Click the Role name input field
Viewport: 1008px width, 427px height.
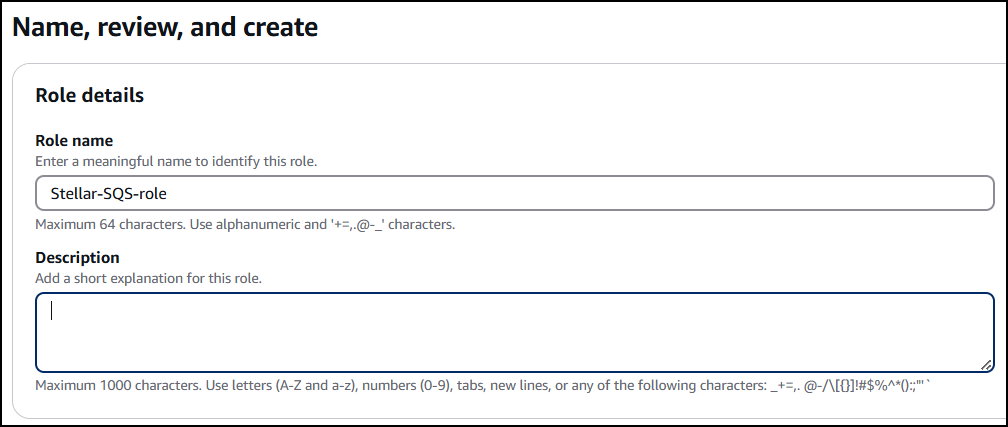(x=514, y=193)
